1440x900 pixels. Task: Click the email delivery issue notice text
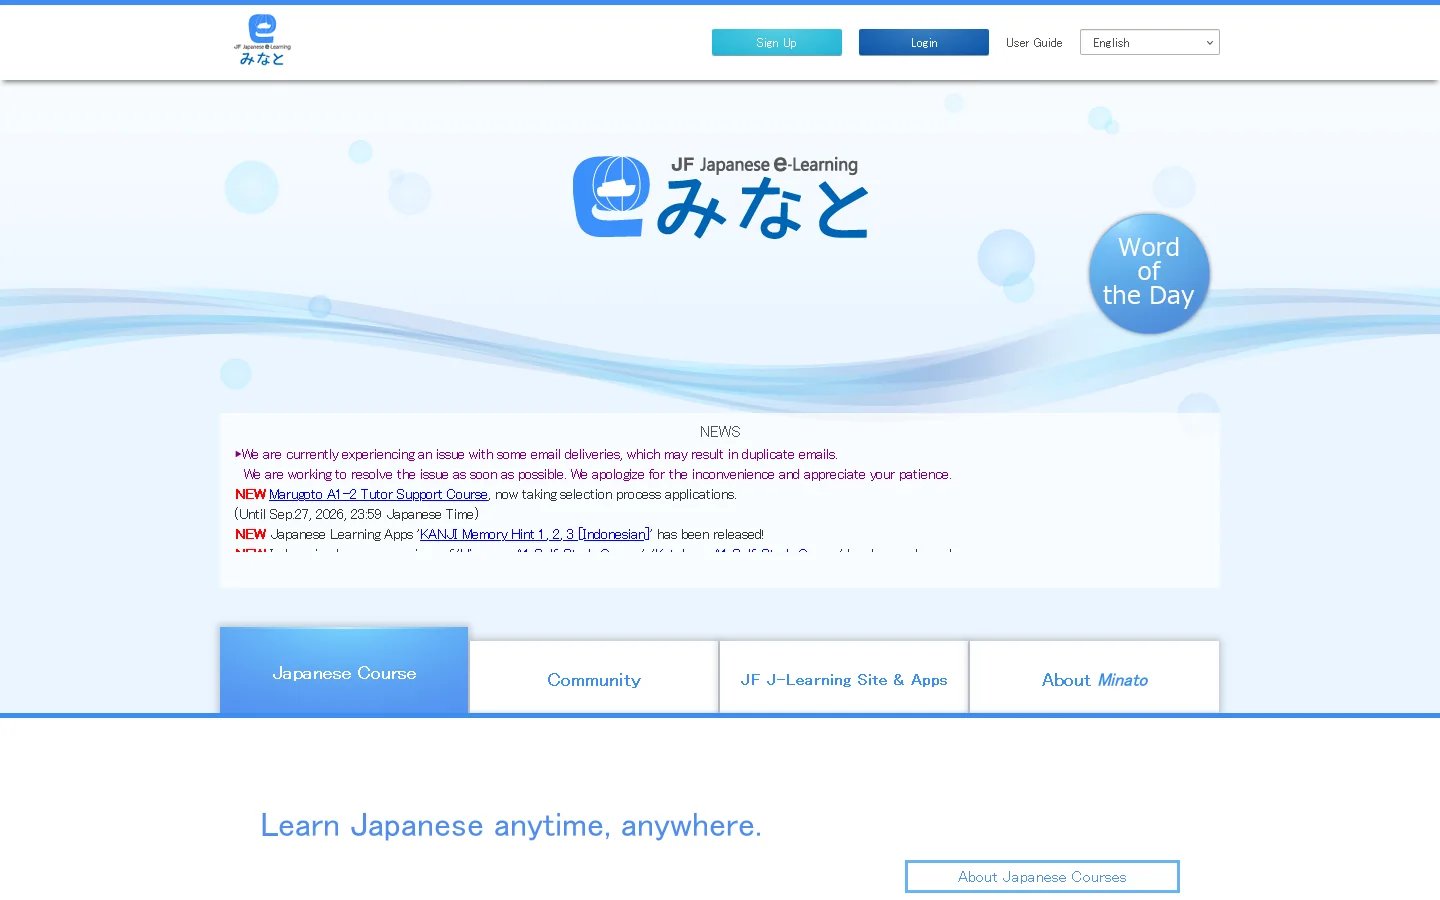pyautogui.click(x=537, y=454)
